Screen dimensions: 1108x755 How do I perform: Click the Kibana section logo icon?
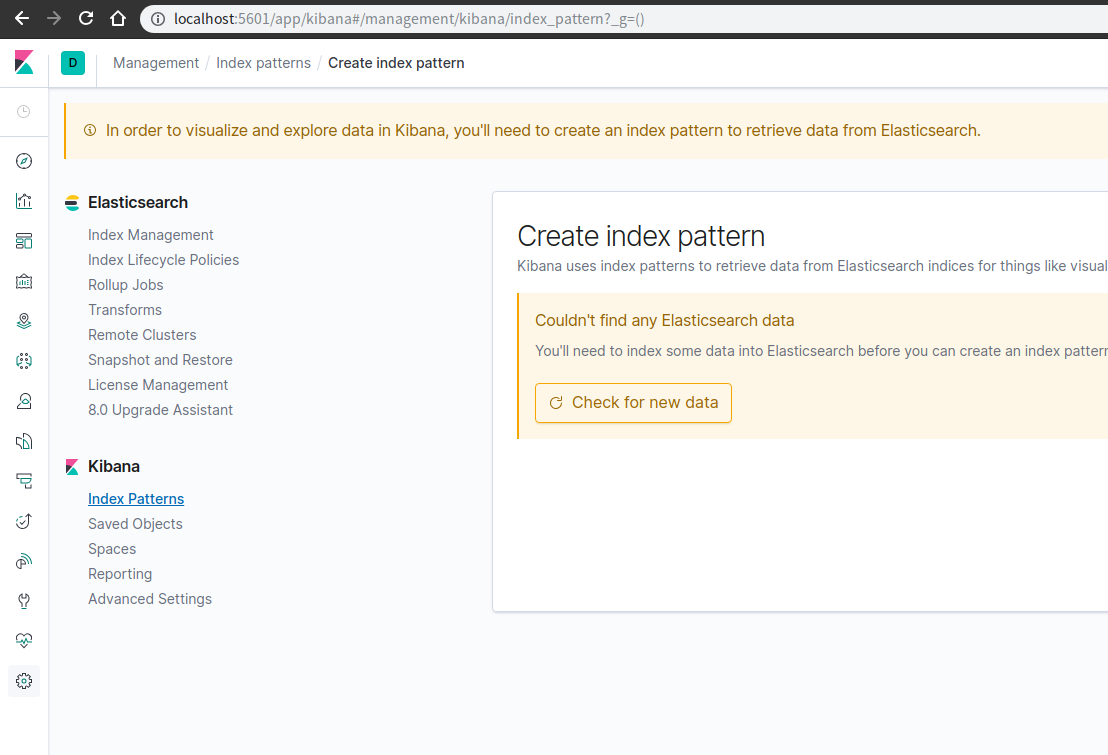click(x=72, y=467)
